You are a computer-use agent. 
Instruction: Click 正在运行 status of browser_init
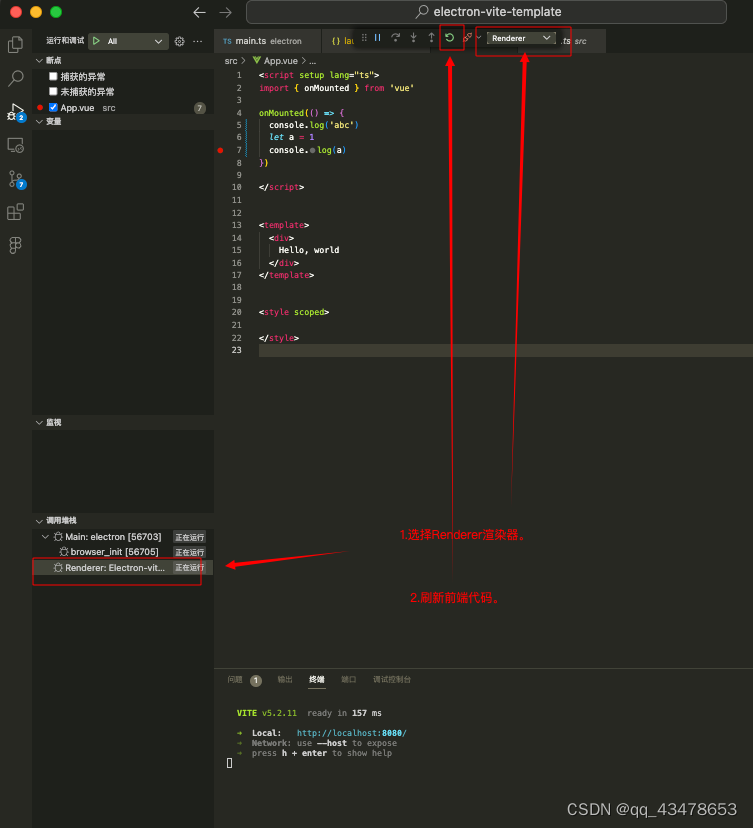click(190, 552)
